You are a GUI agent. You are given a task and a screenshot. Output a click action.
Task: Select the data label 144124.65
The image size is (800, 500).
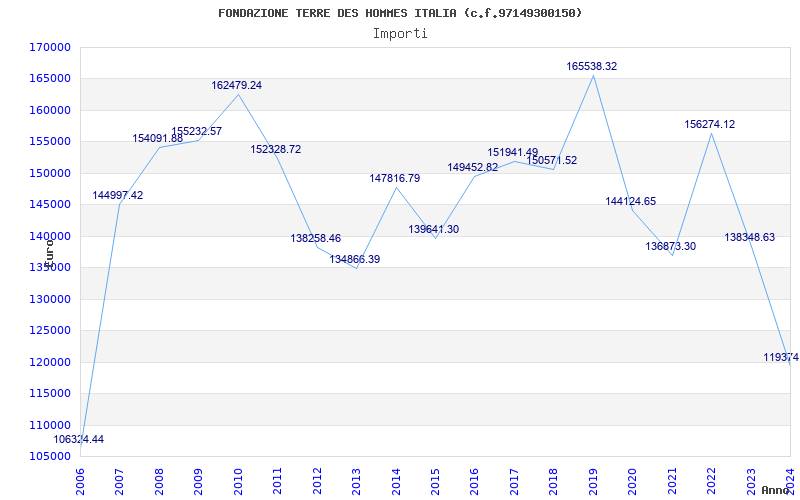[631, 202]
